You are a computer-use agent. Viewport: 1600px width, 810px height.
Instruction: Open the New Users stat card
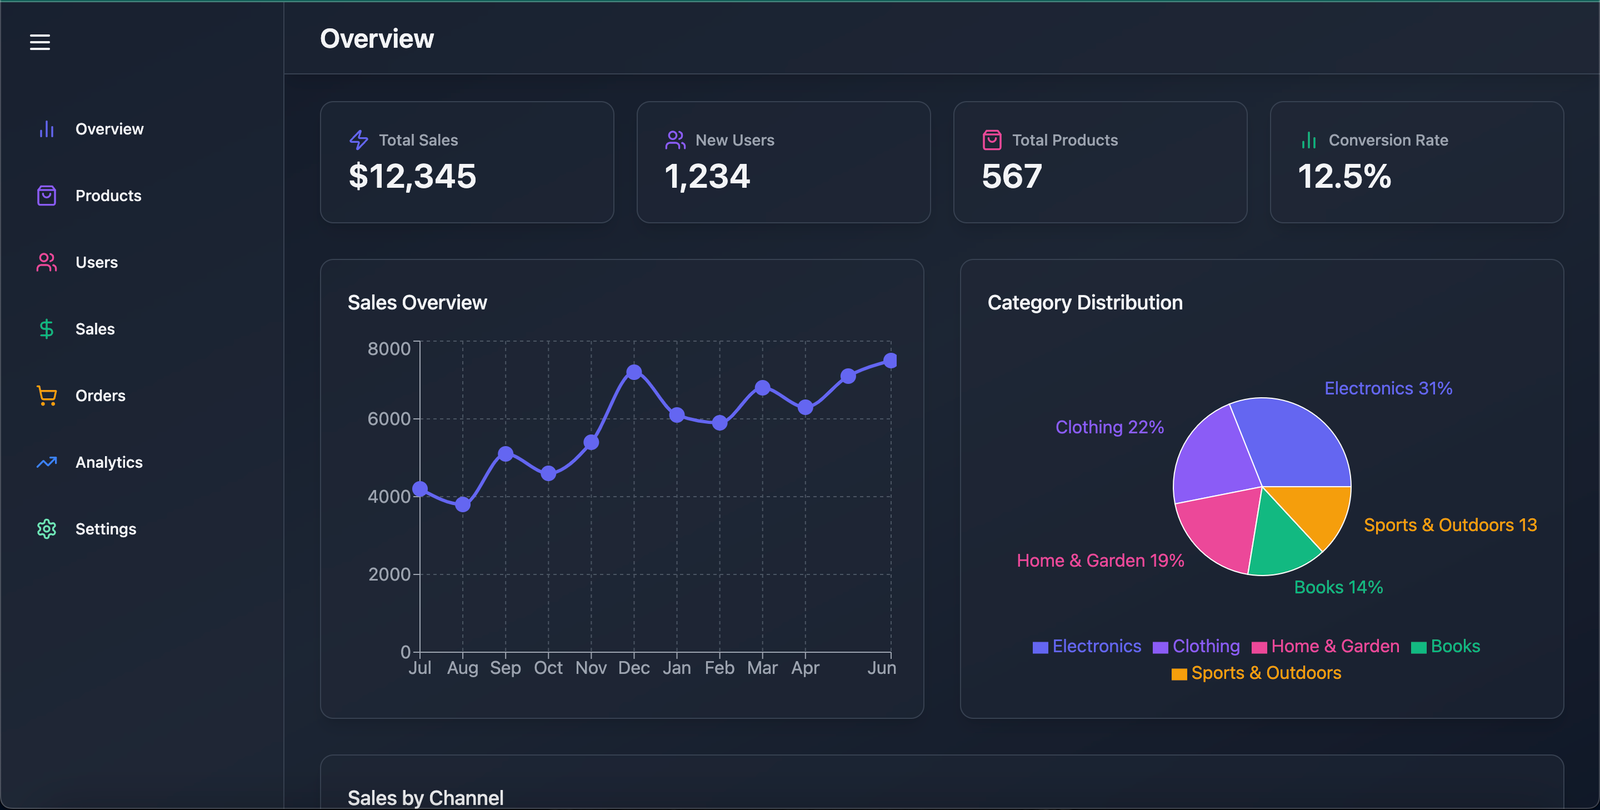[x=784, y=162]
